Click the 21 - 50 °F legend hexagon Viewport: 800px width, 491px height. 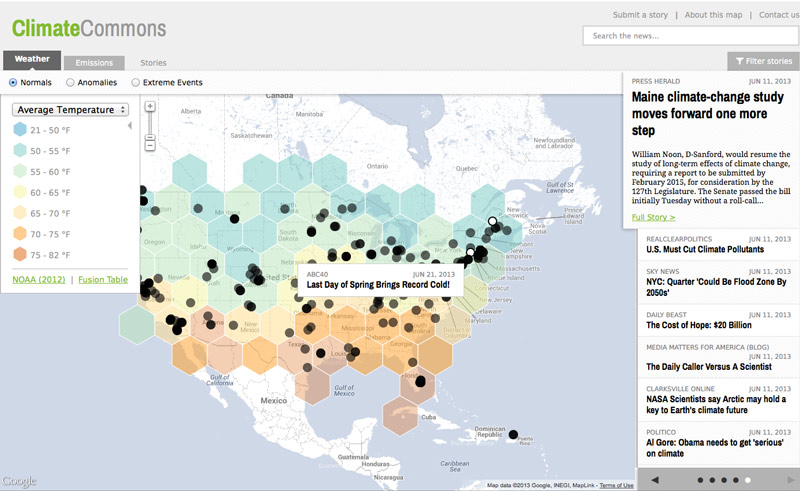point(20,130)
